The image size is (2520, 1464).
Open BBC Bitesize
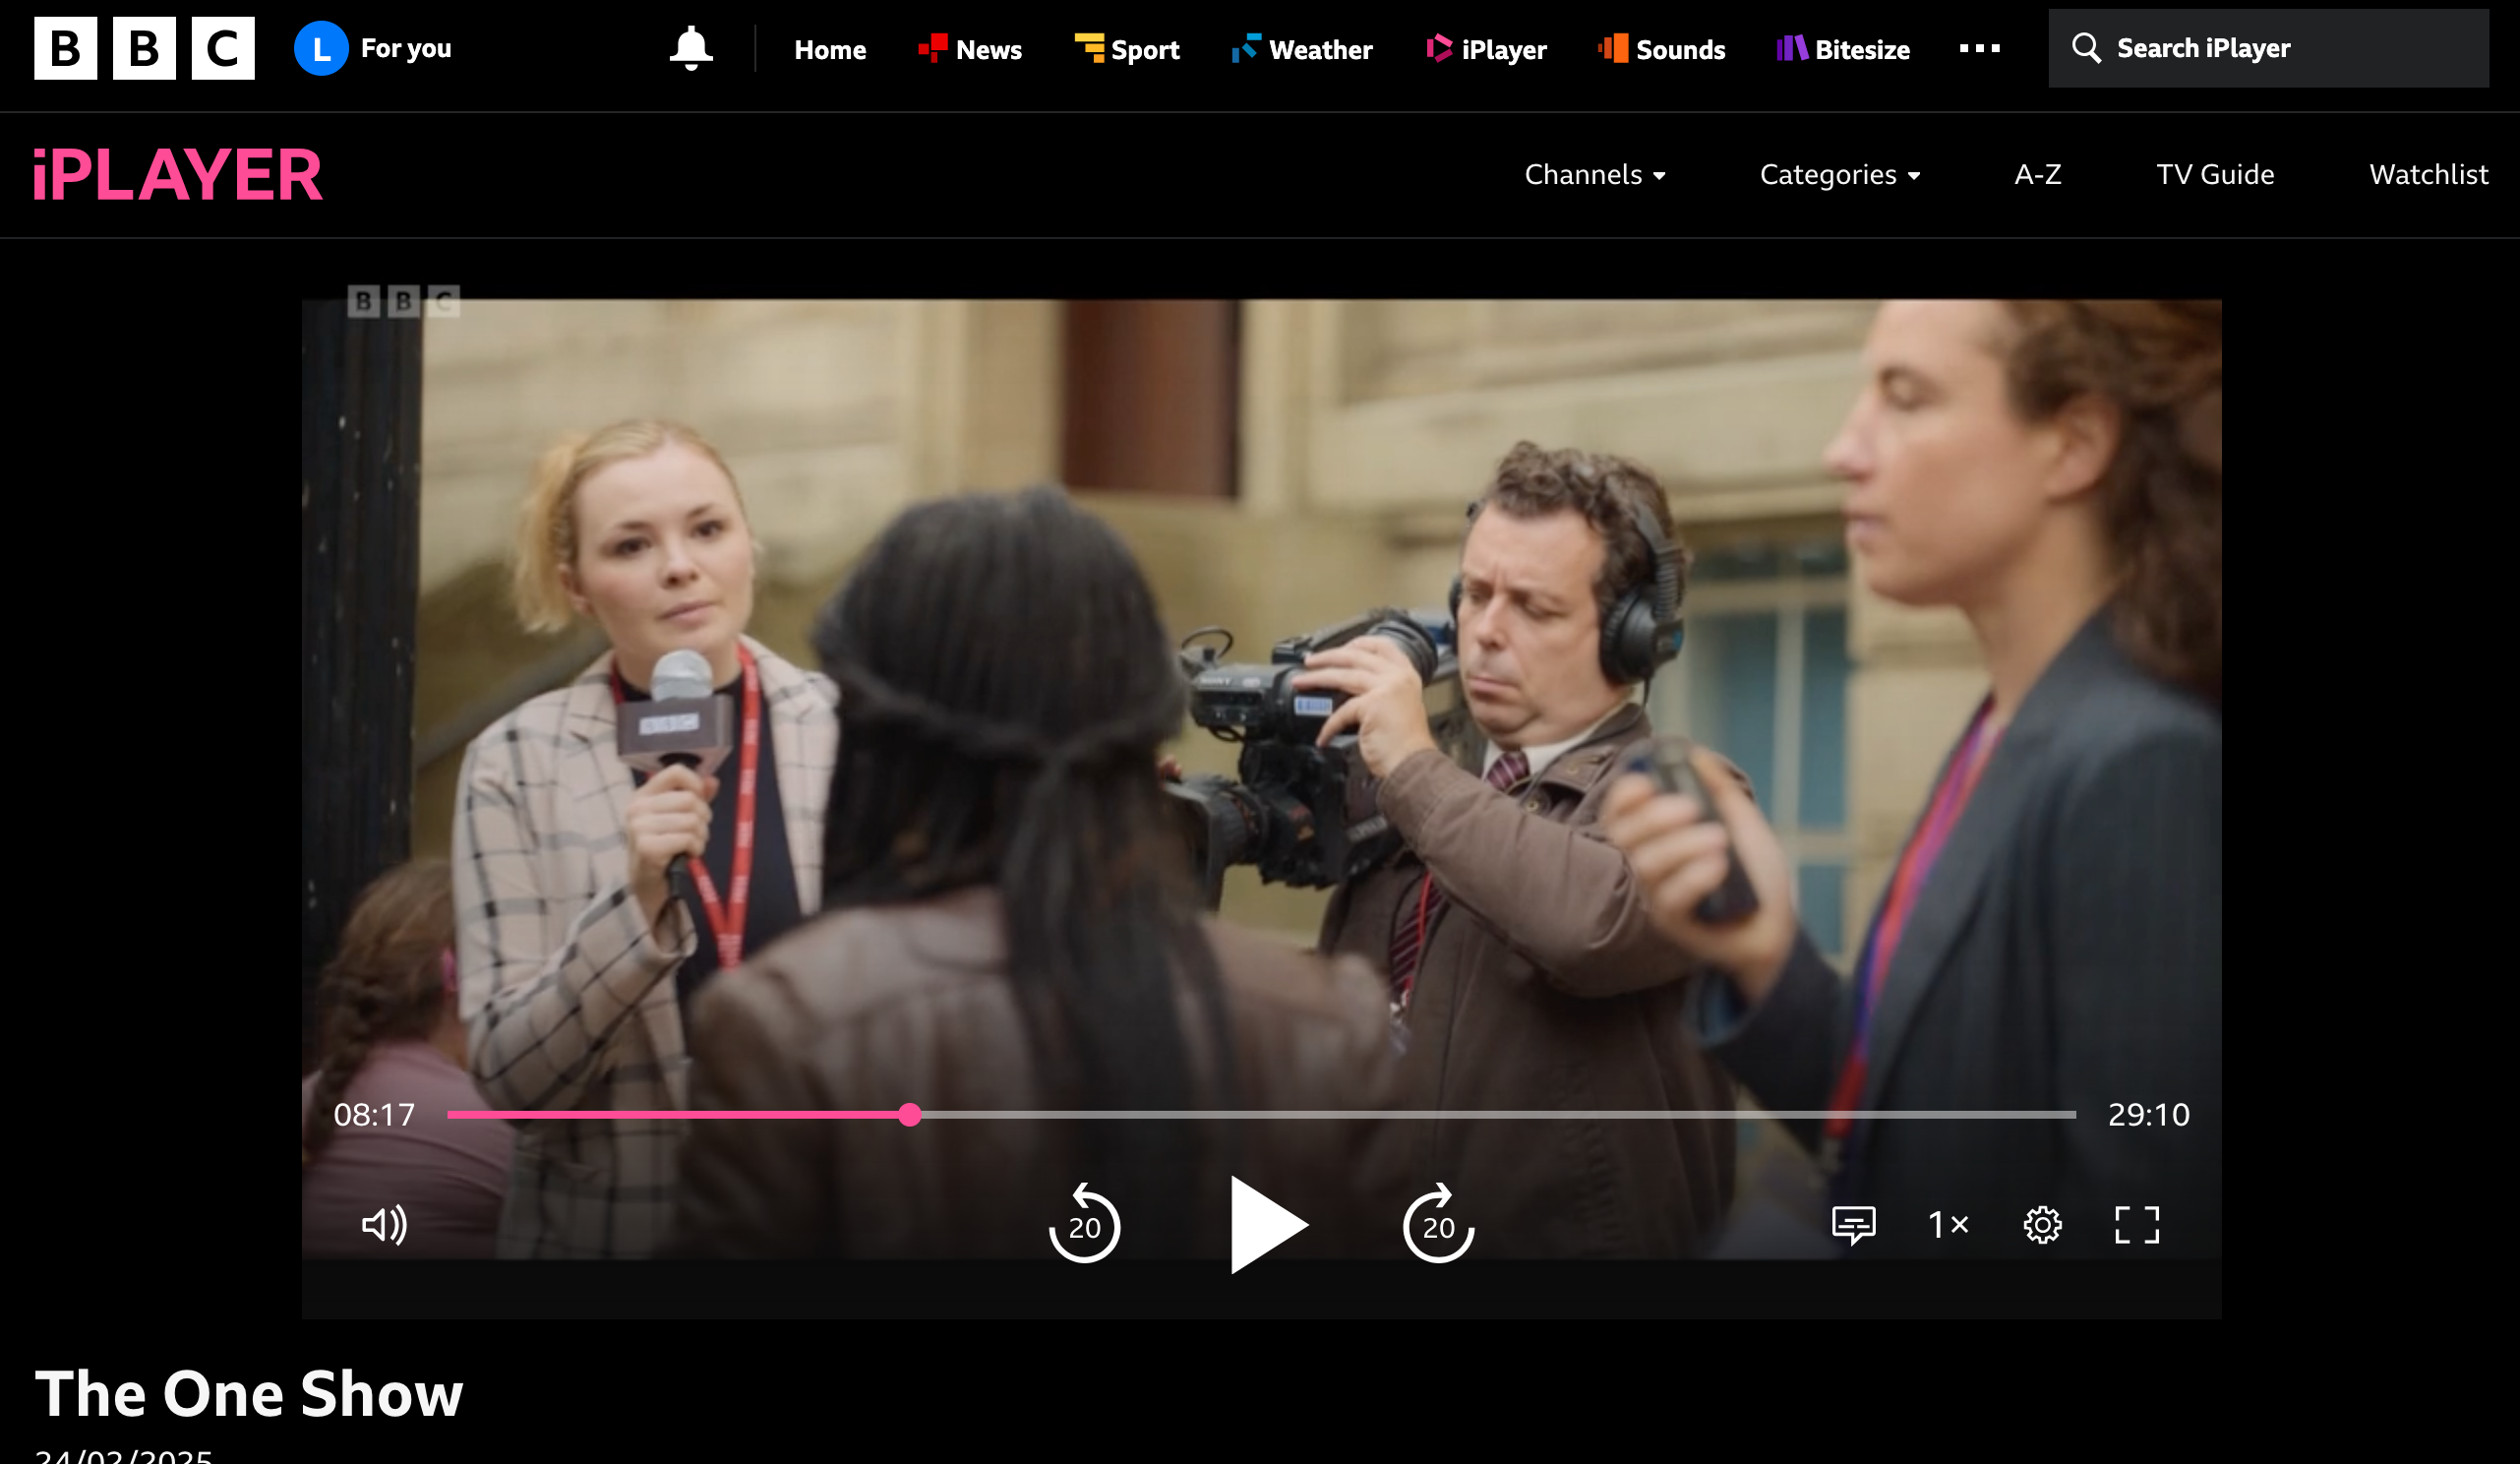point(1843,49)
